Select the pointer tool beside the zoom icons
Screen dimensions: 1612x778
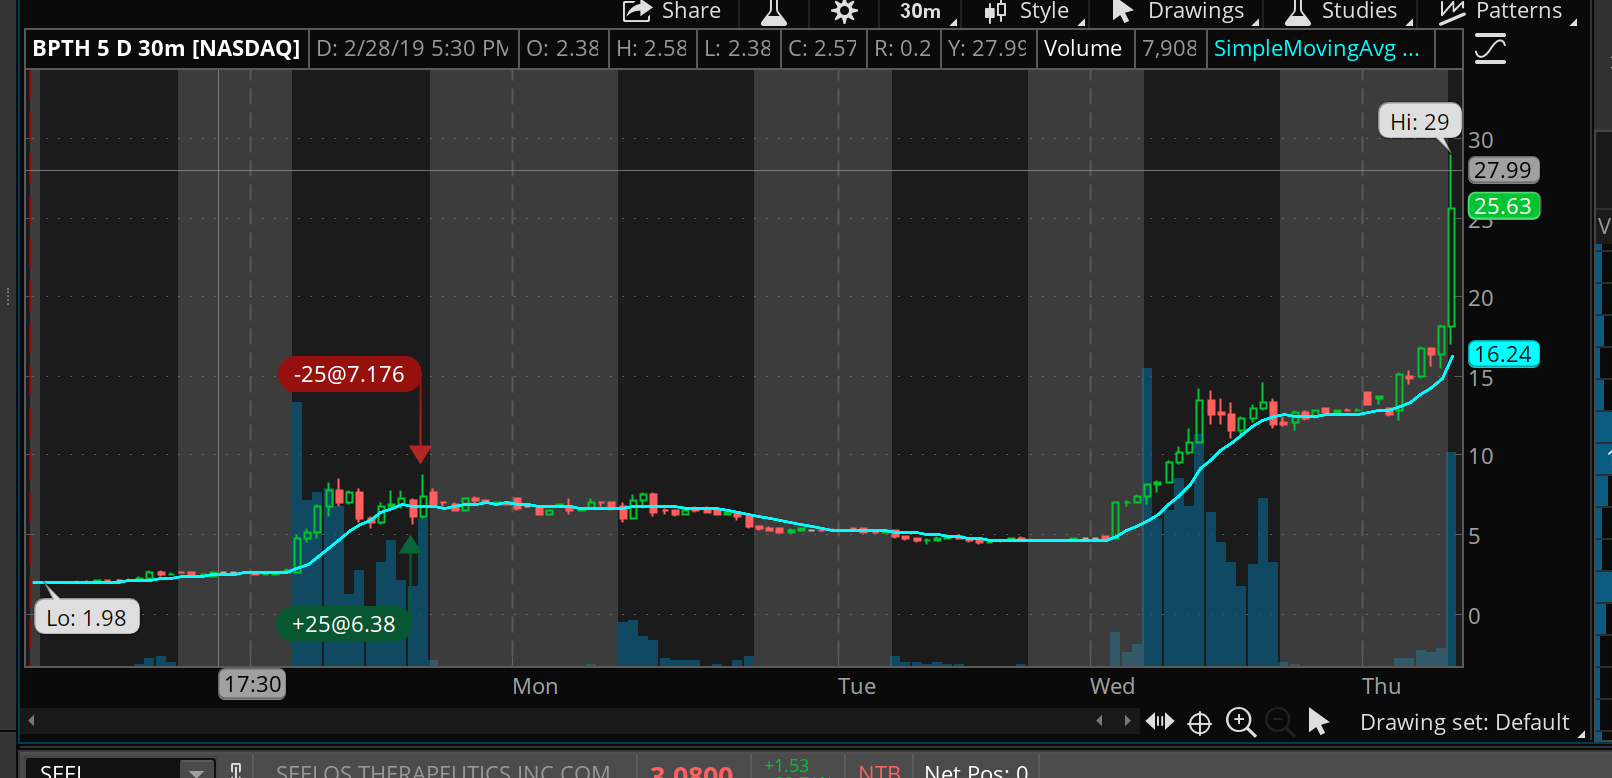1318,721
